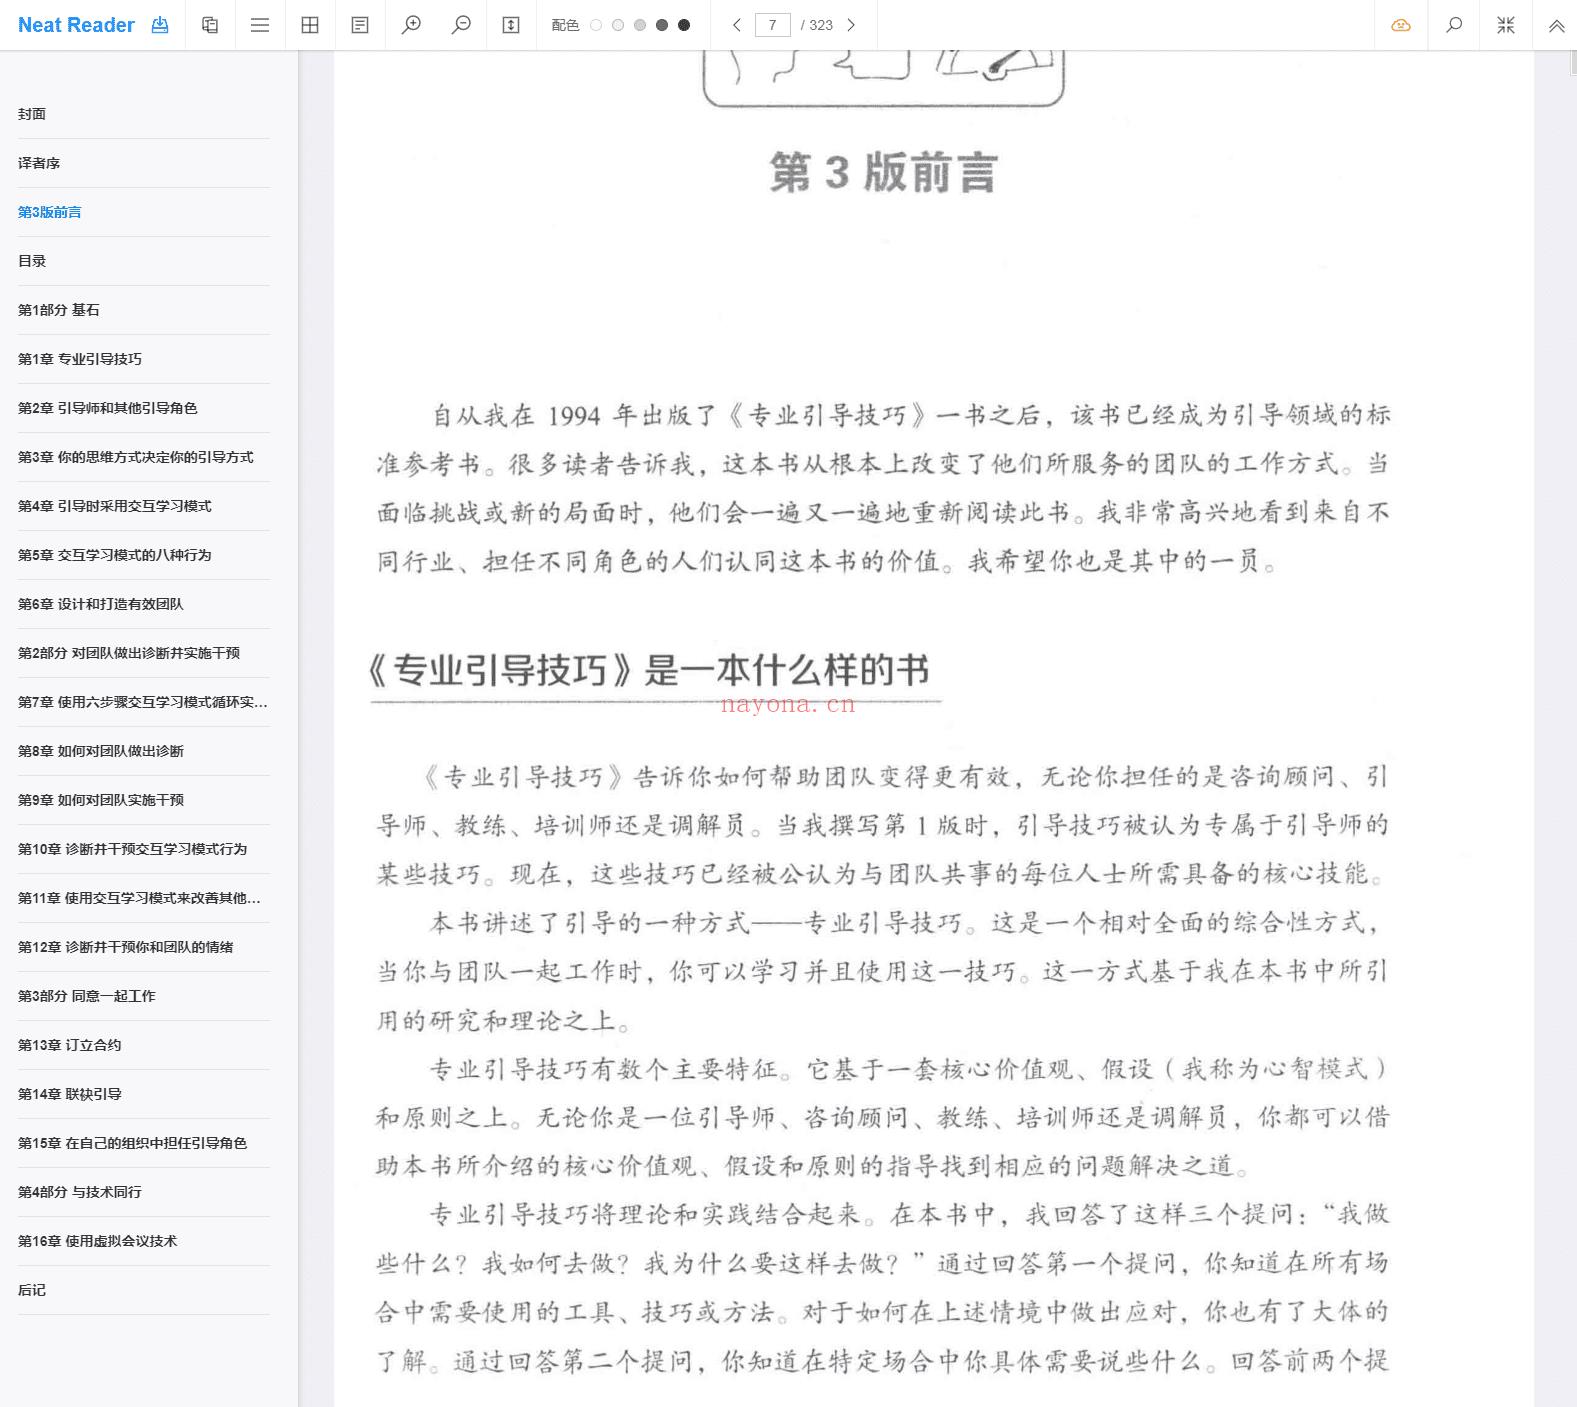Open 第7章 使用六步骤交互学习模式循环
This screenshot has width=1577, height=1407.
[x=144, y=702]
